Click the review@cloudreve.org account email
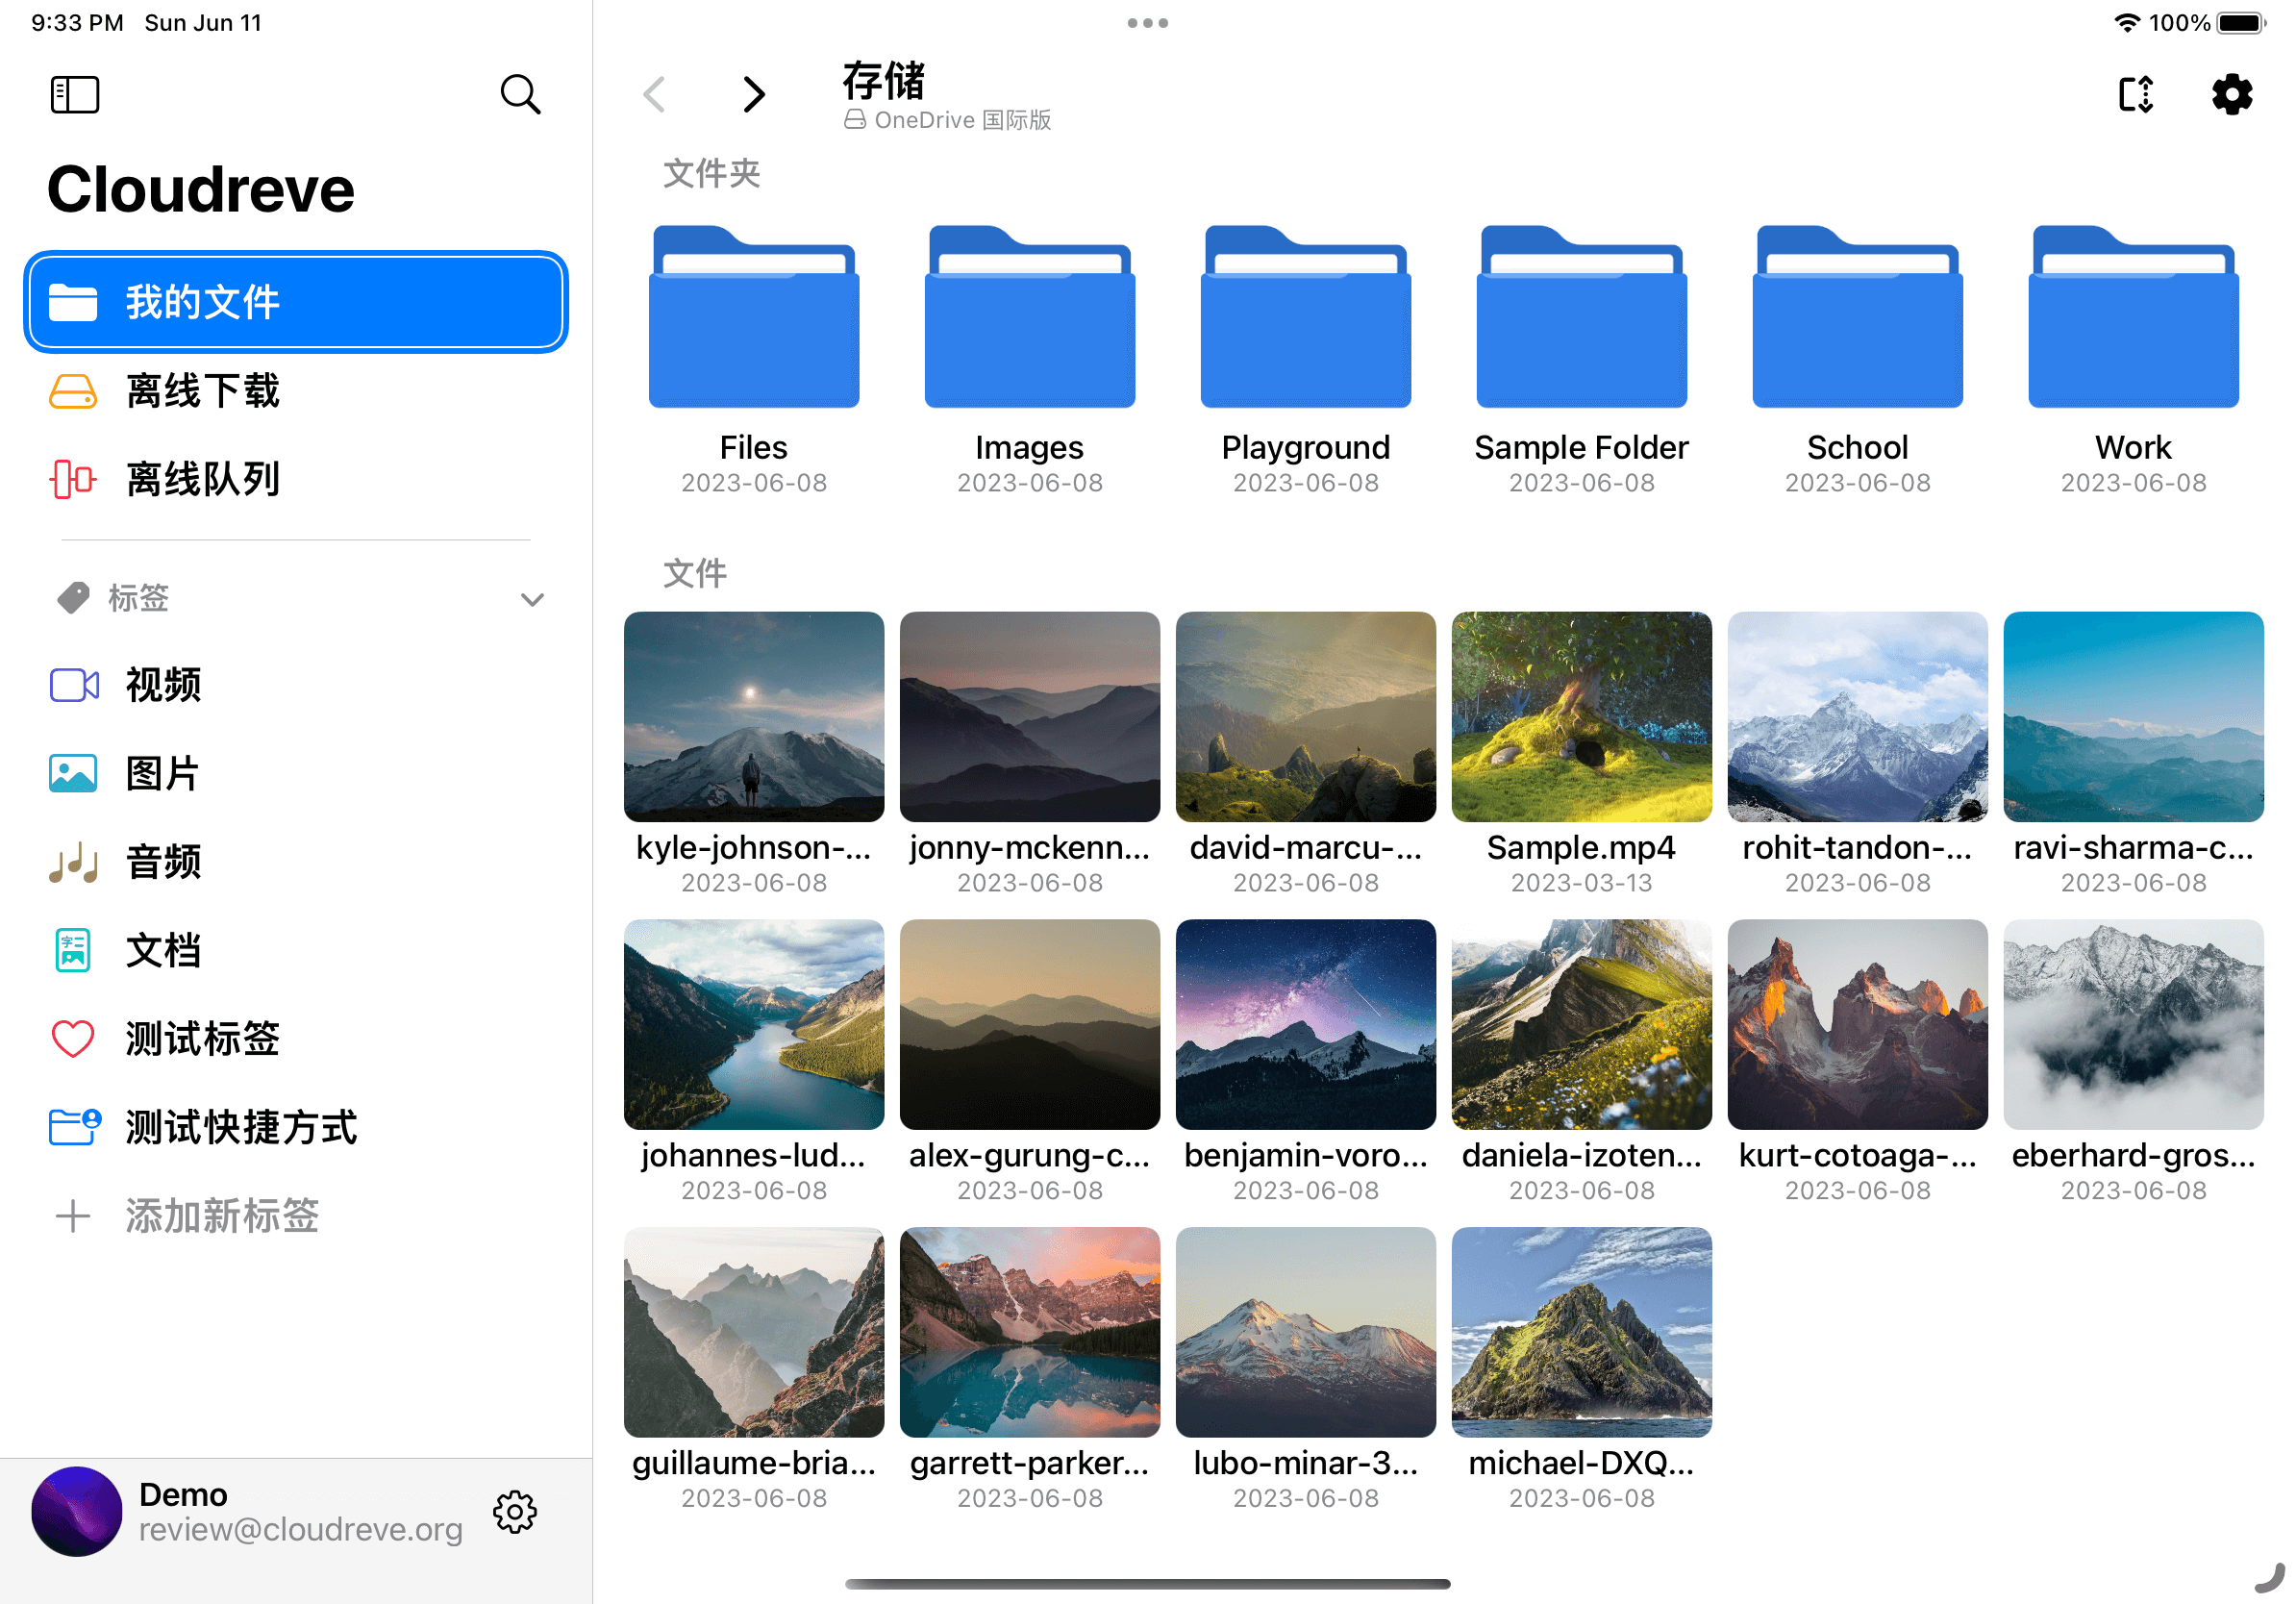This screenshot has width=2296, height=1604. tap(301, 1529)
